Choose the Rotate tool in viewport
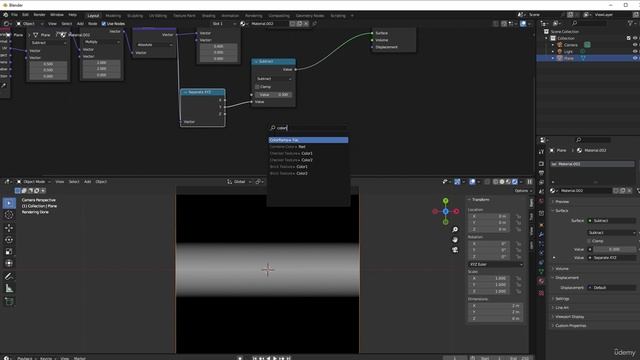 9,240
